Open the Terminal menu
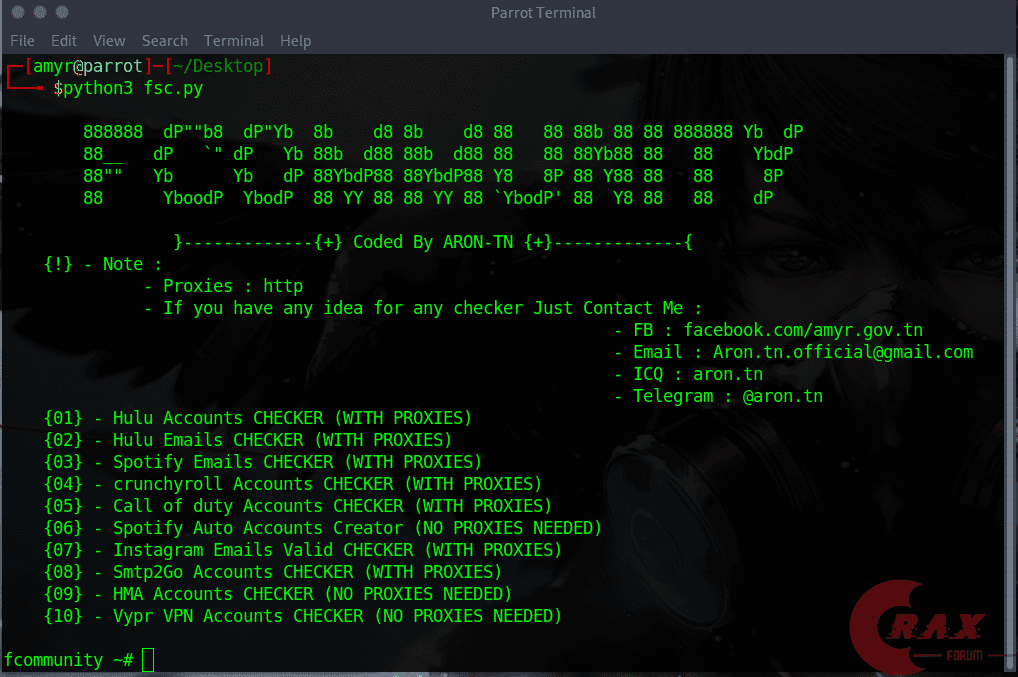 pos(234,41)
